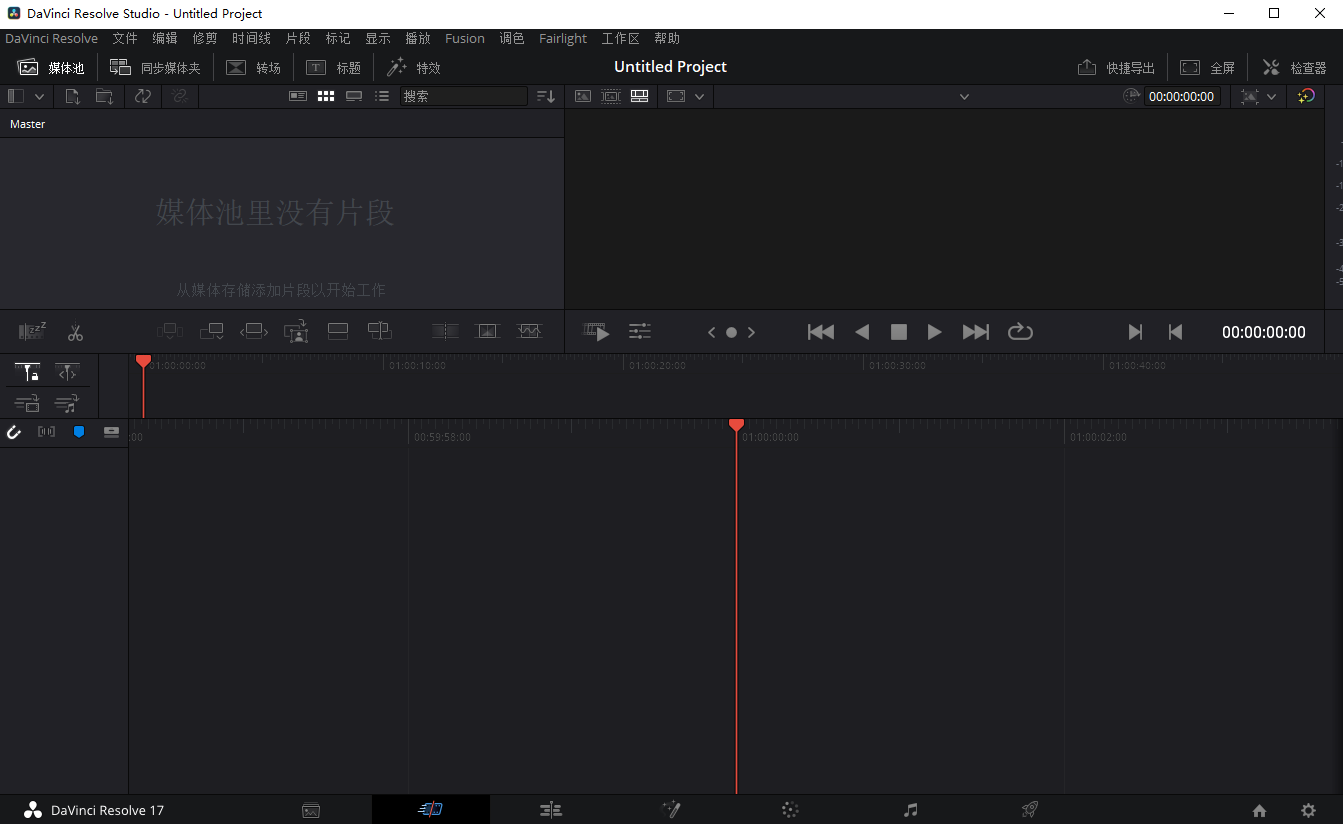1343x824 pixels.
Task: Click the Source Overwrite icon
Action: 379,331
